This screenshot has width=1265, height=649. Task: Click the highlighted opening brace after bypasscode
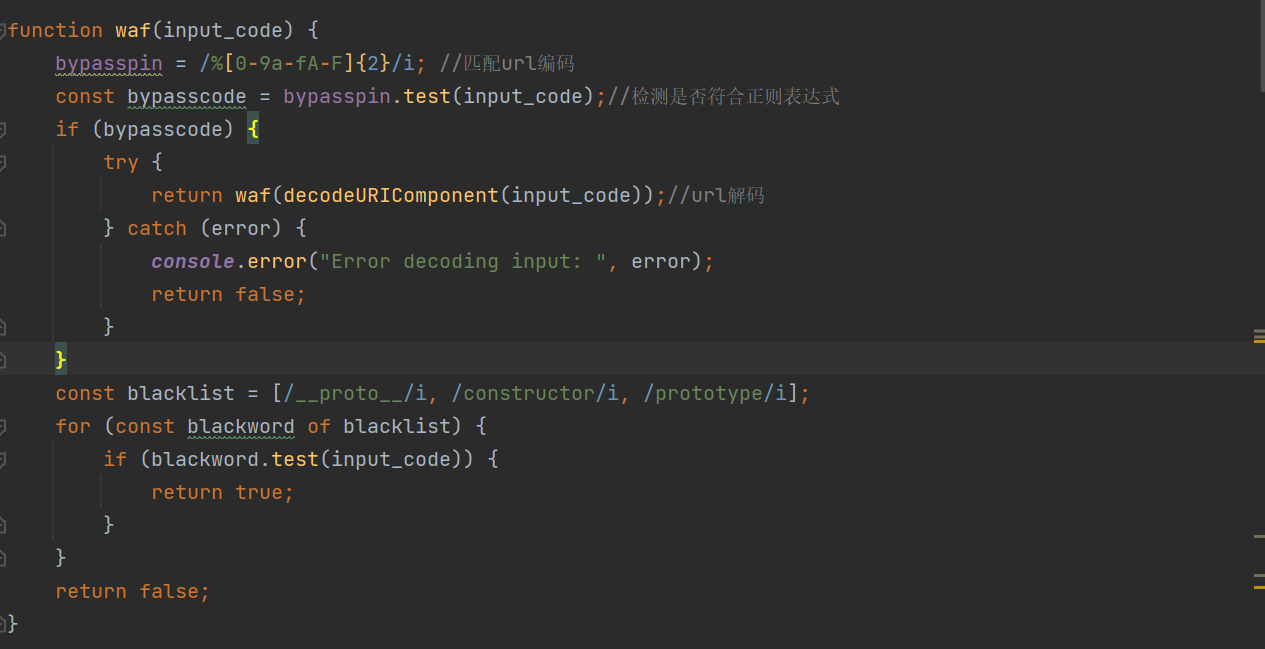point(253,130)
